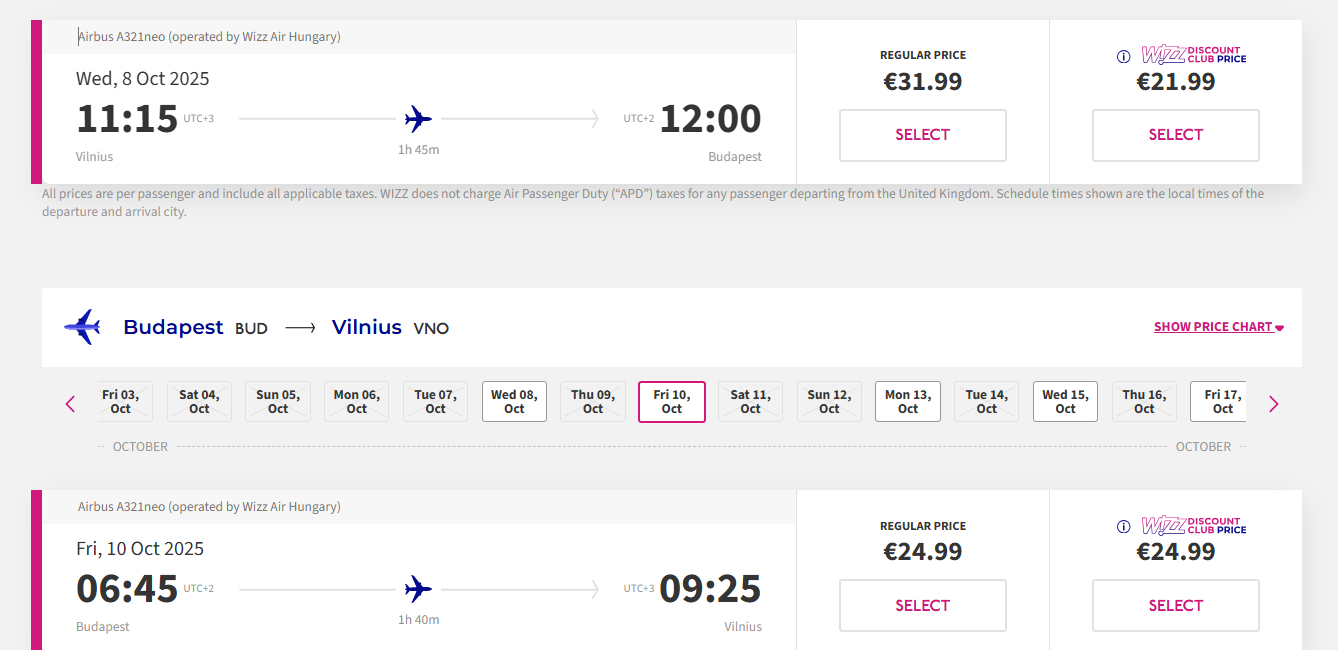Select the €24.99 Discount Club fare to Vilnius

coord(1175,605)
